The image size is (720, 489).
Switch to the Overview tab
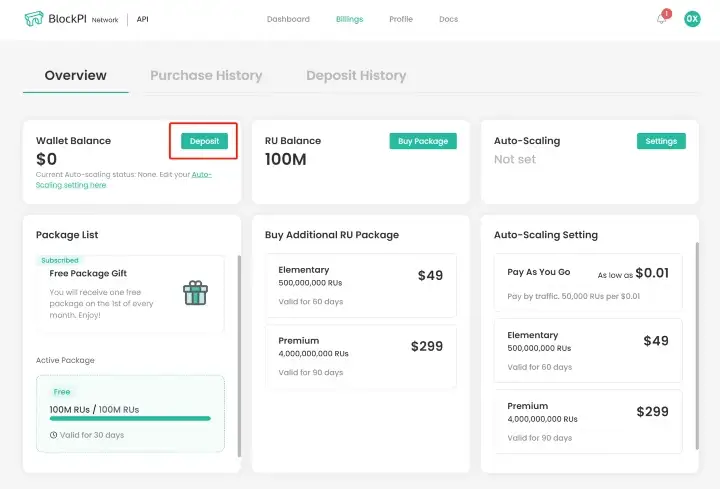point(76,75)
